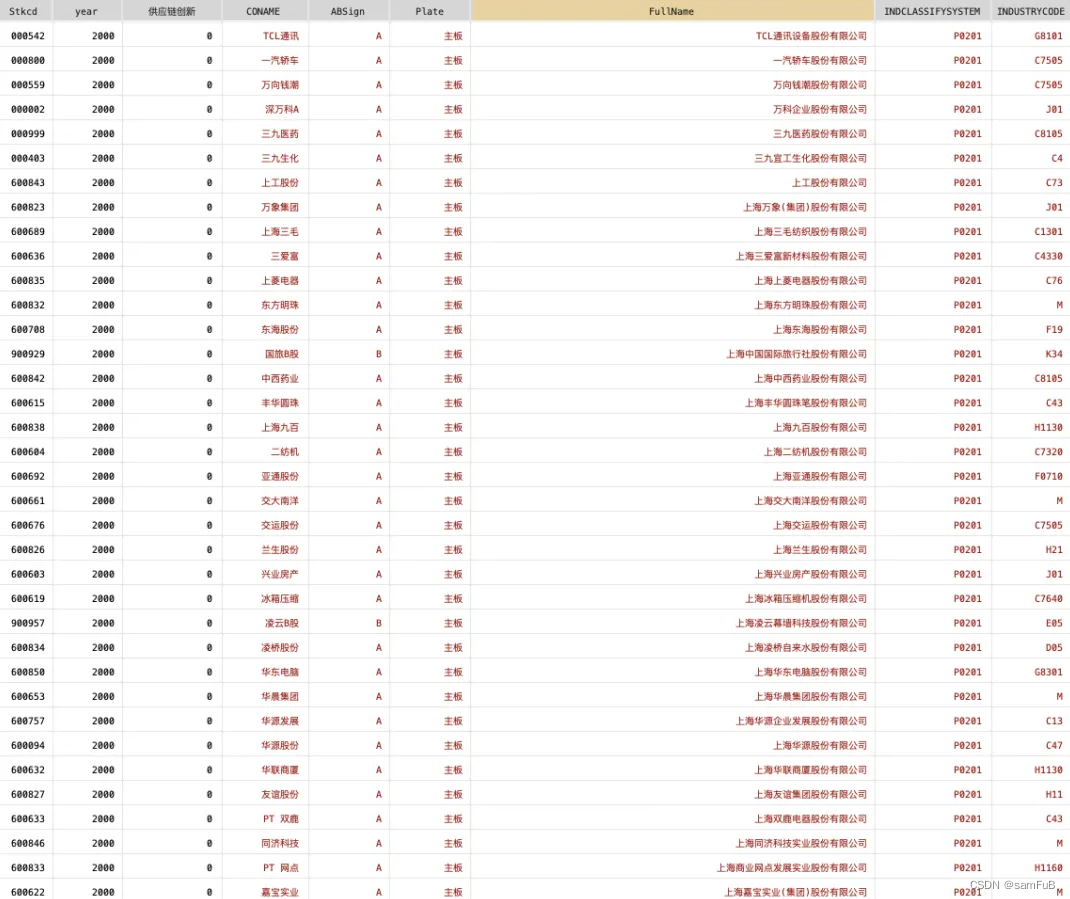Image resolution: width=1070 pixels, height=899 pixels.
Task: Click the 供应链创新 column header
Action: click(172, 11)
